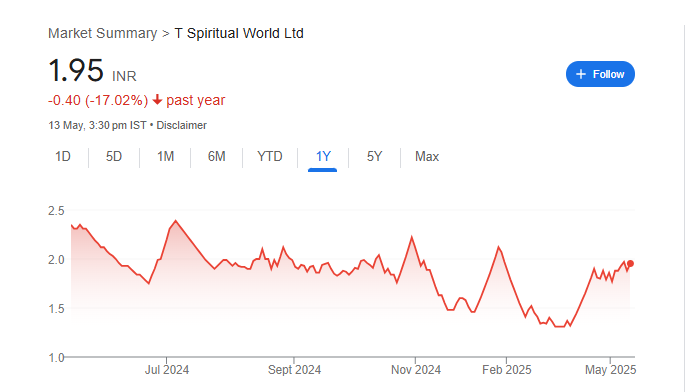The image size is (685, 392).
Task: Switch to the 1D range tab
Action: (63, 156)
